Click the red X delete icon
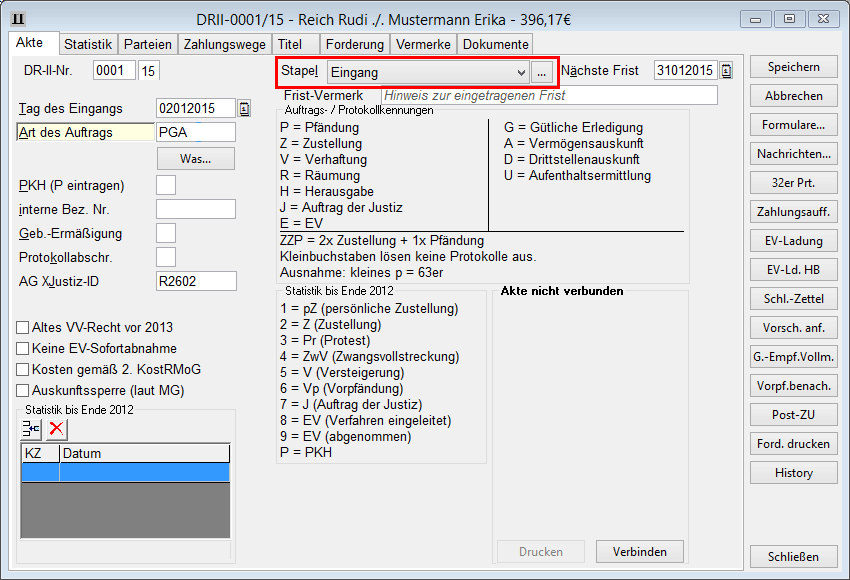Image resolution: width=850 pixels, height=580 pixels. point(57,428)
